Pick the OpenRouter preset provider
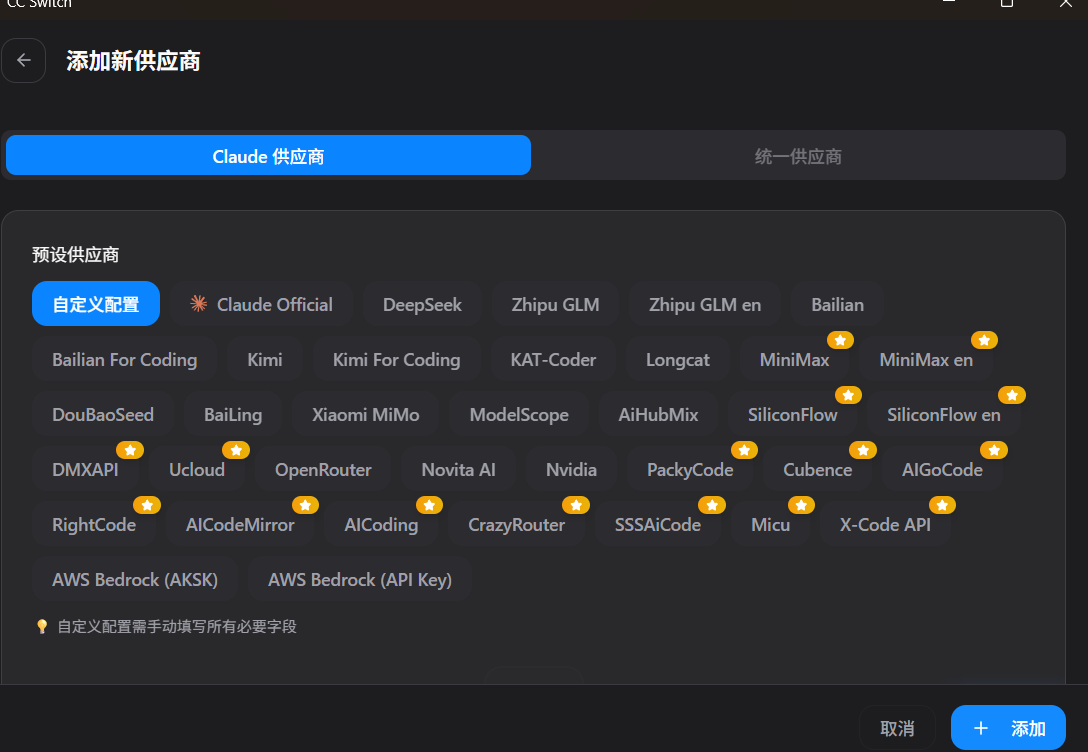Viewport: 1088px width, 752px height. 323,470
